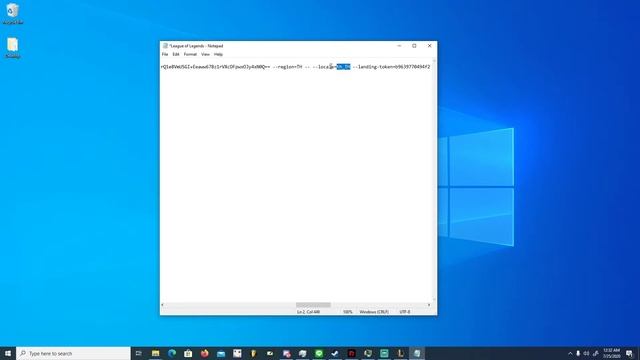The width and height of the screenshot is (640, 360).
Task: Click the horizontal scrollbar right arrow
Action: pos(429,305)
